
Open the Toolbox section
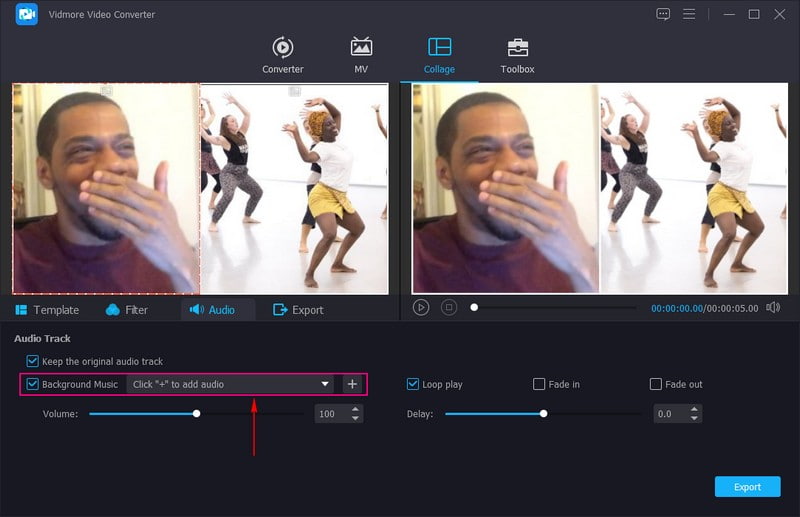[517, 56]
